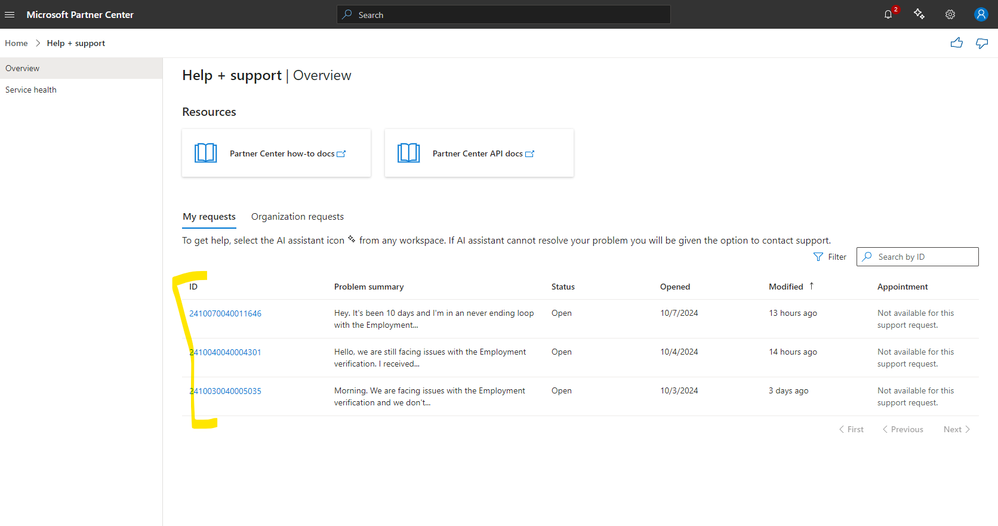
Task: Go to Next page of results
Action: pos(957,429)
